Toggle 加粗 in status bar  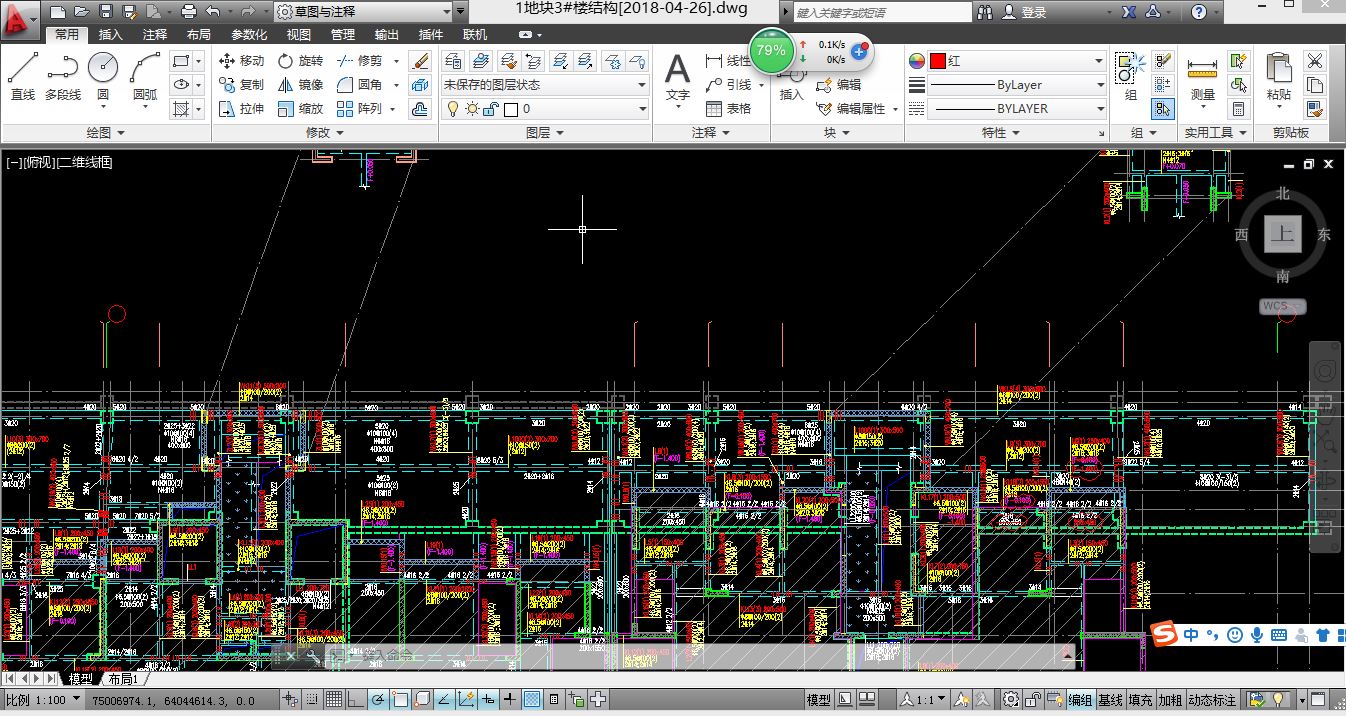click(1170, 700)
